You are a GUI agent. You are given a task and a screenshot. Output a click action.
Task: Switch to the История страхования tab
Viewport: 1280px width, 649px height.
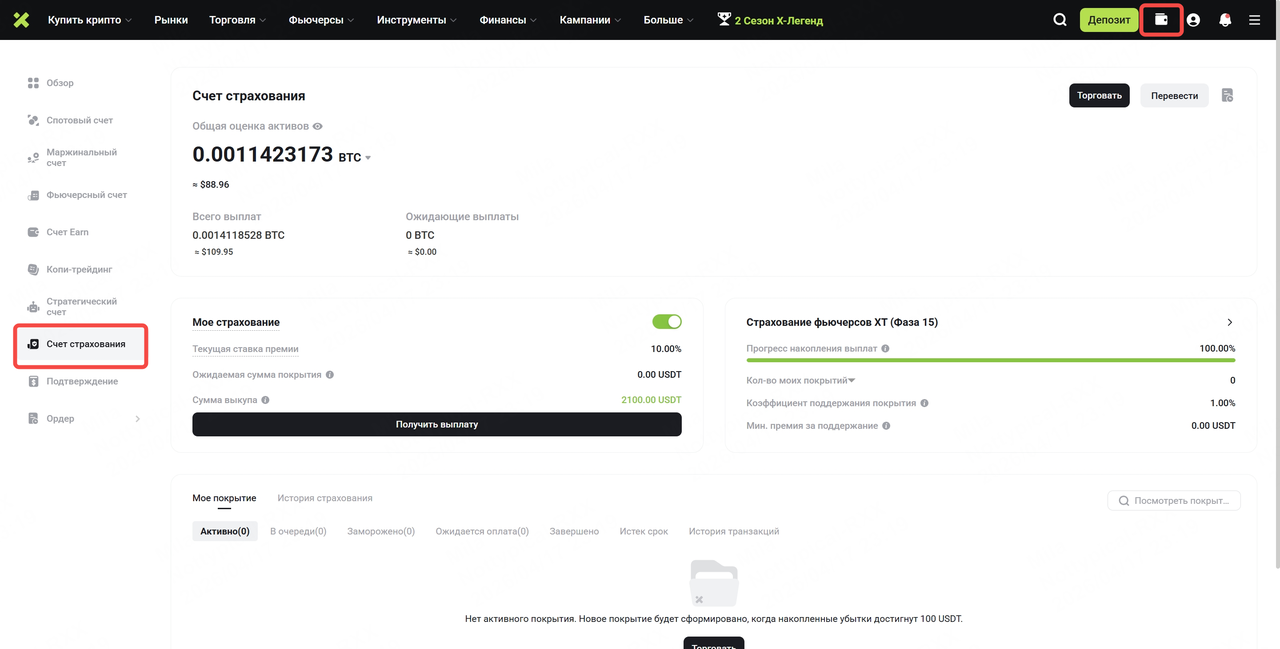325,498
